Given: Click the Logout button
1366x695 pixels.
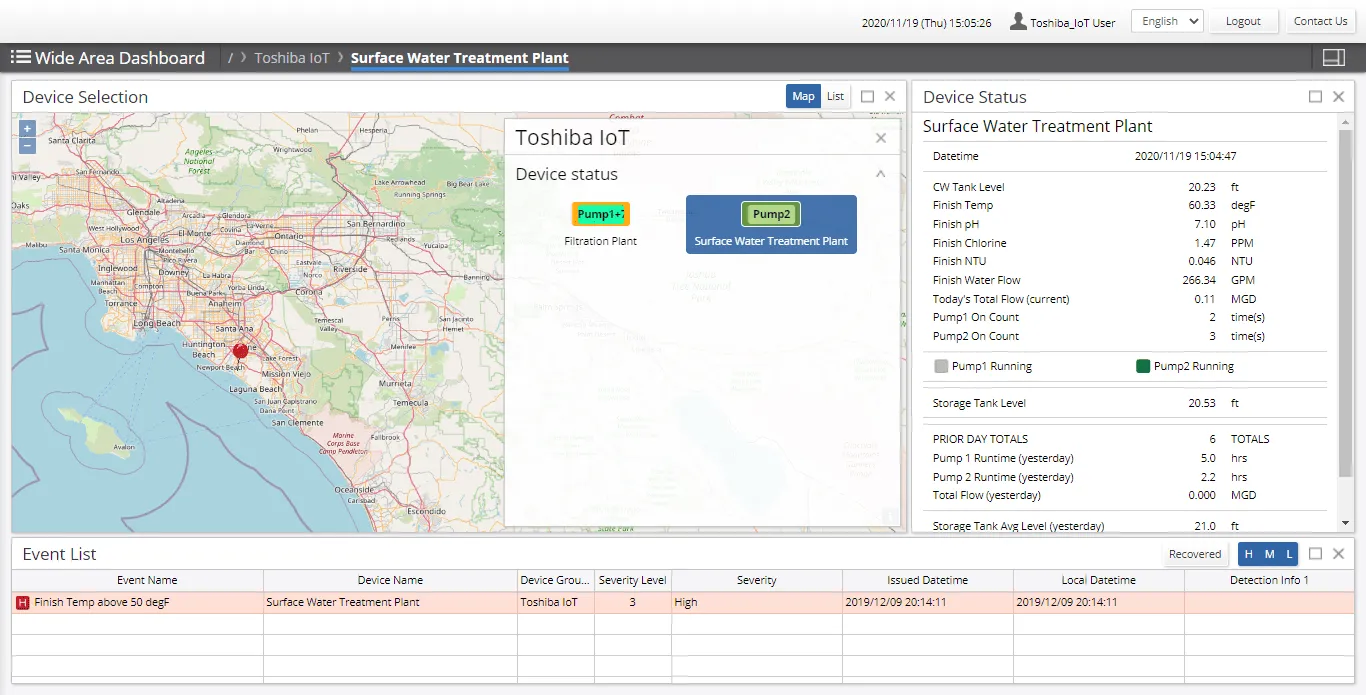Looking at the screenshot, I should point(1243,21).
